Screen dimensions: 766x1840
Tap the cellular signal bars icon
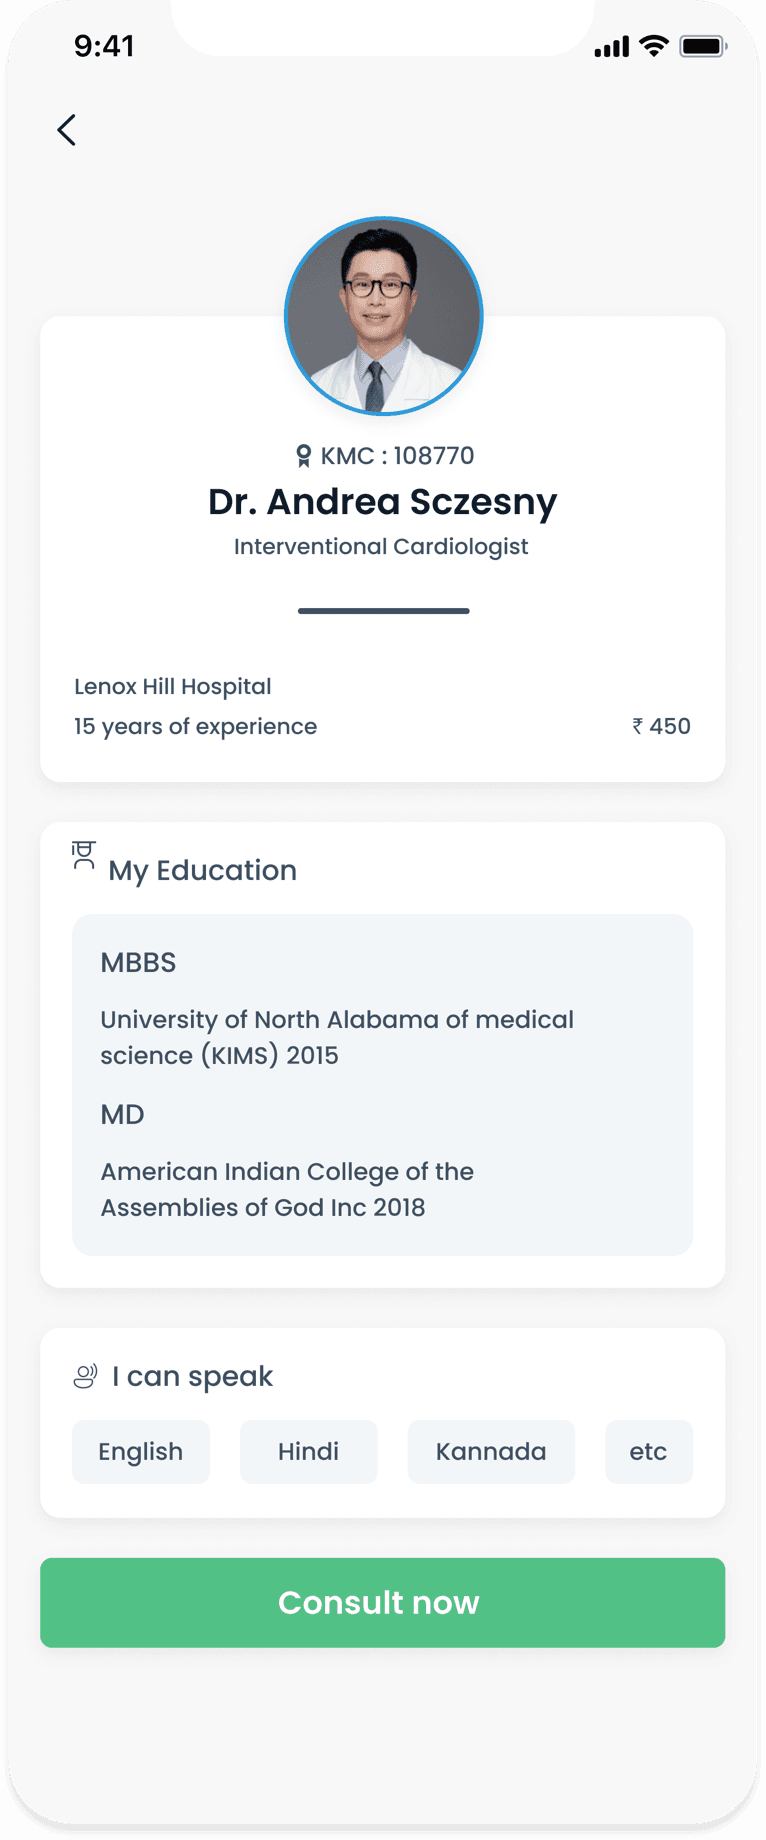[611, 46]
